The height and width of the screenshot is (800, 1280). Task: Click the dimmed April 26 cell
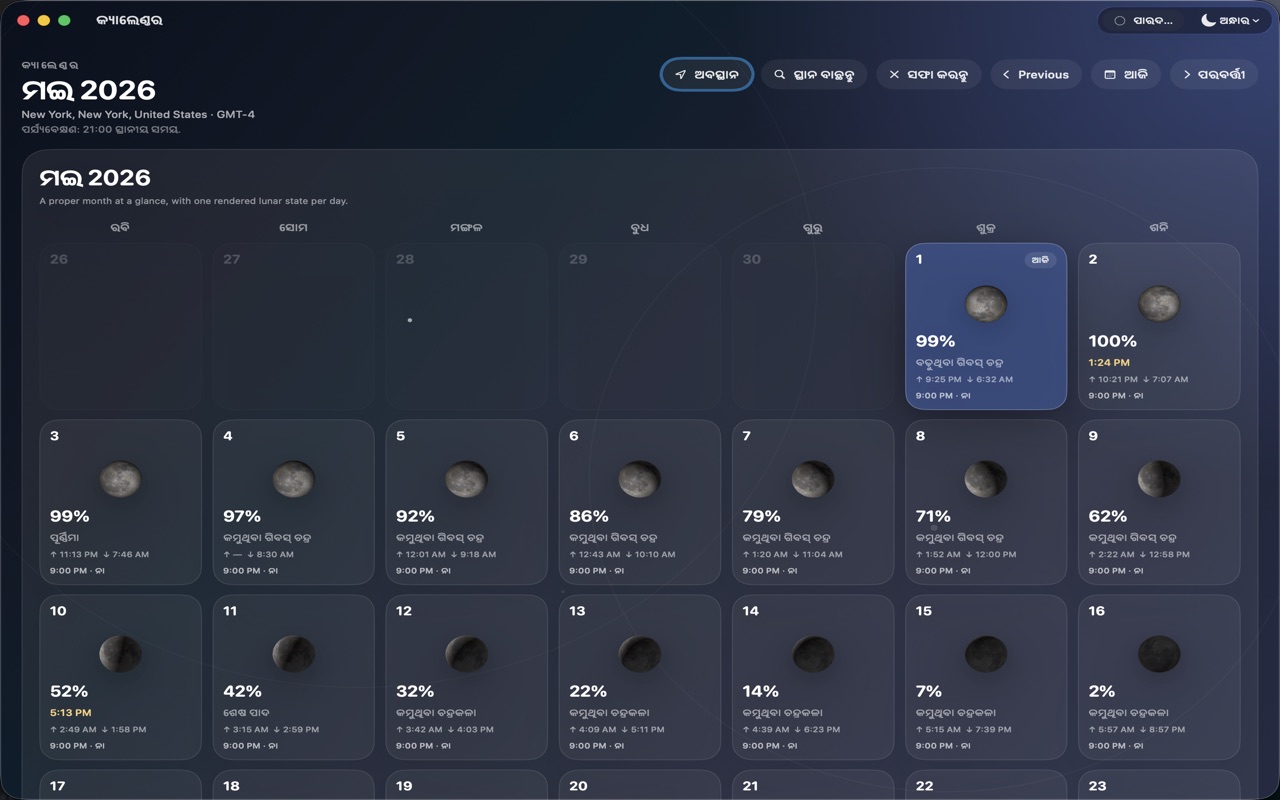tap(120, 326)
